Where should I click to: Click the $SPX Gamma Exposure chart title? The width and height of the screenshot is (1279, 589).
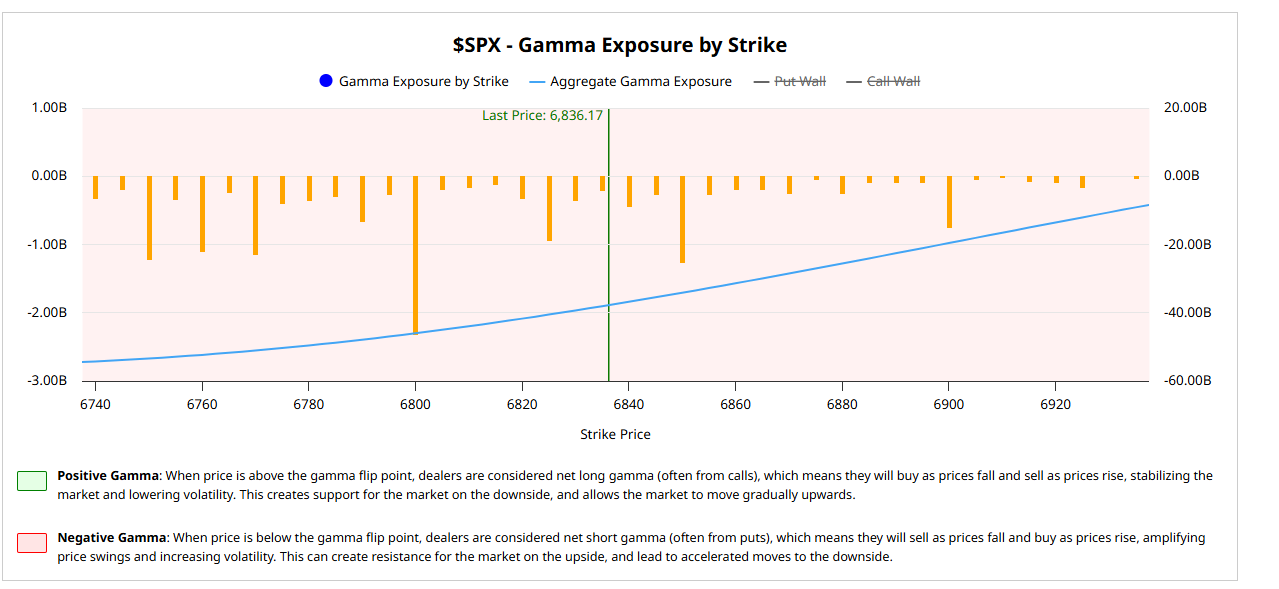619,45
